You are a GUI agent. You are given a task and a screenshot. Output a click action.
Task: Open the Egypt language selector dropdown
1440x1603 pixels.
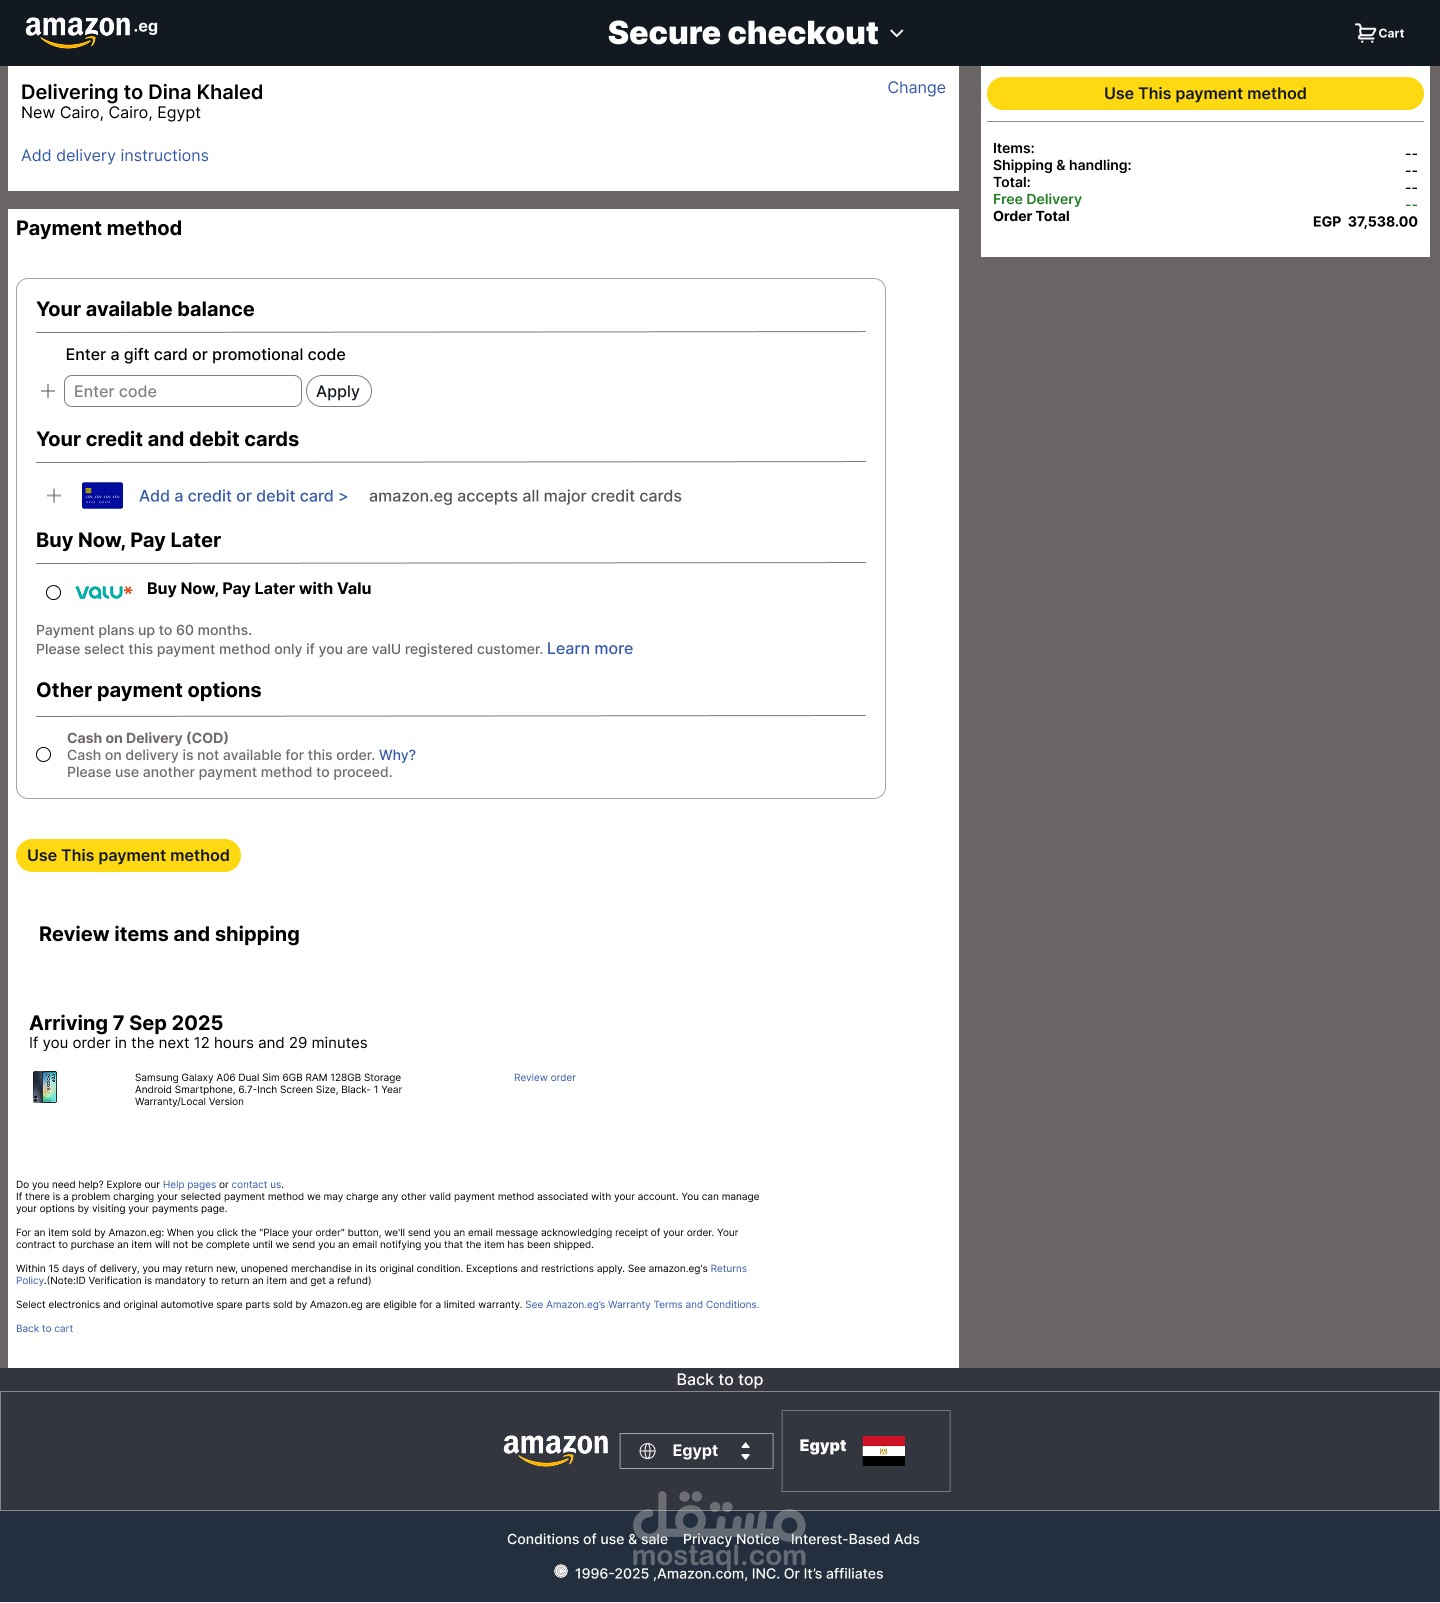click(696, 1451)
